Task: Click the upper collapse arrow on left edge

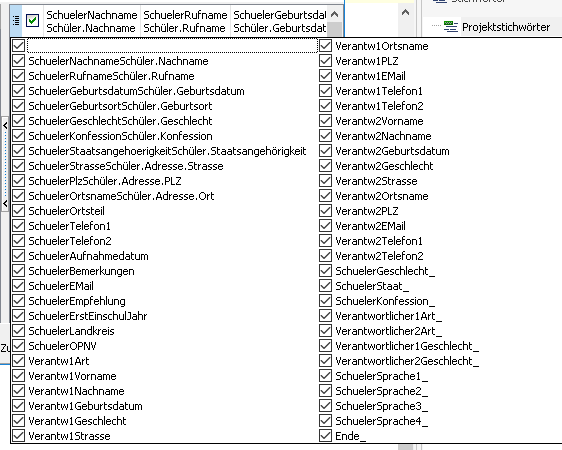Action: pos(5,125)
